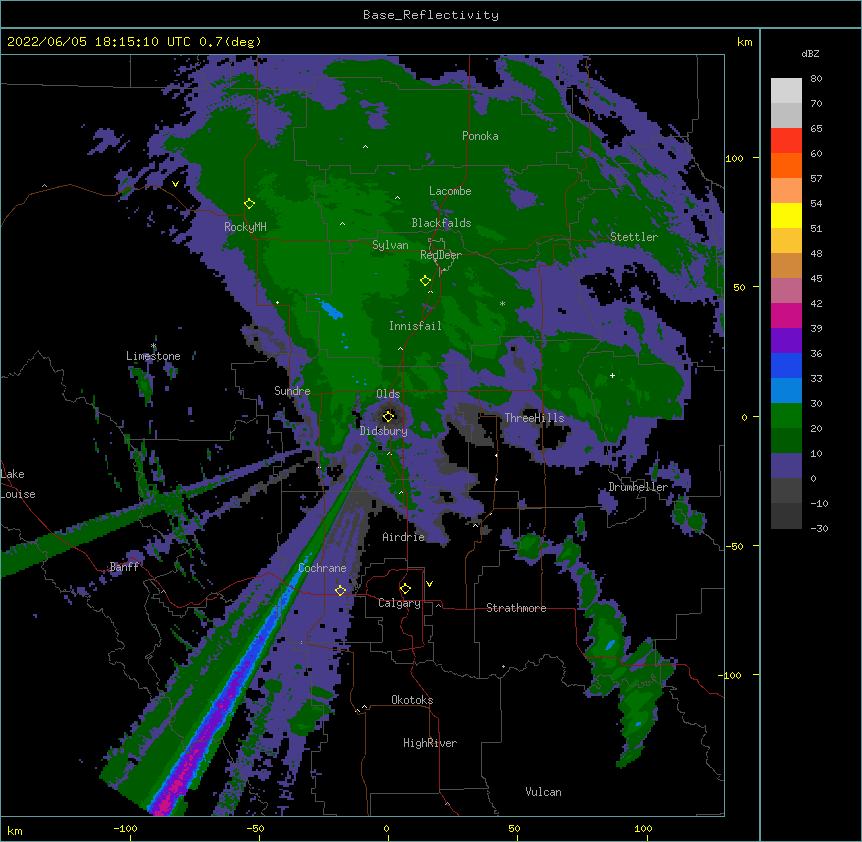Click the slate purple 0-10 dBZ swatch
This screenshot has height=842, width=862.
click(786, 466)
